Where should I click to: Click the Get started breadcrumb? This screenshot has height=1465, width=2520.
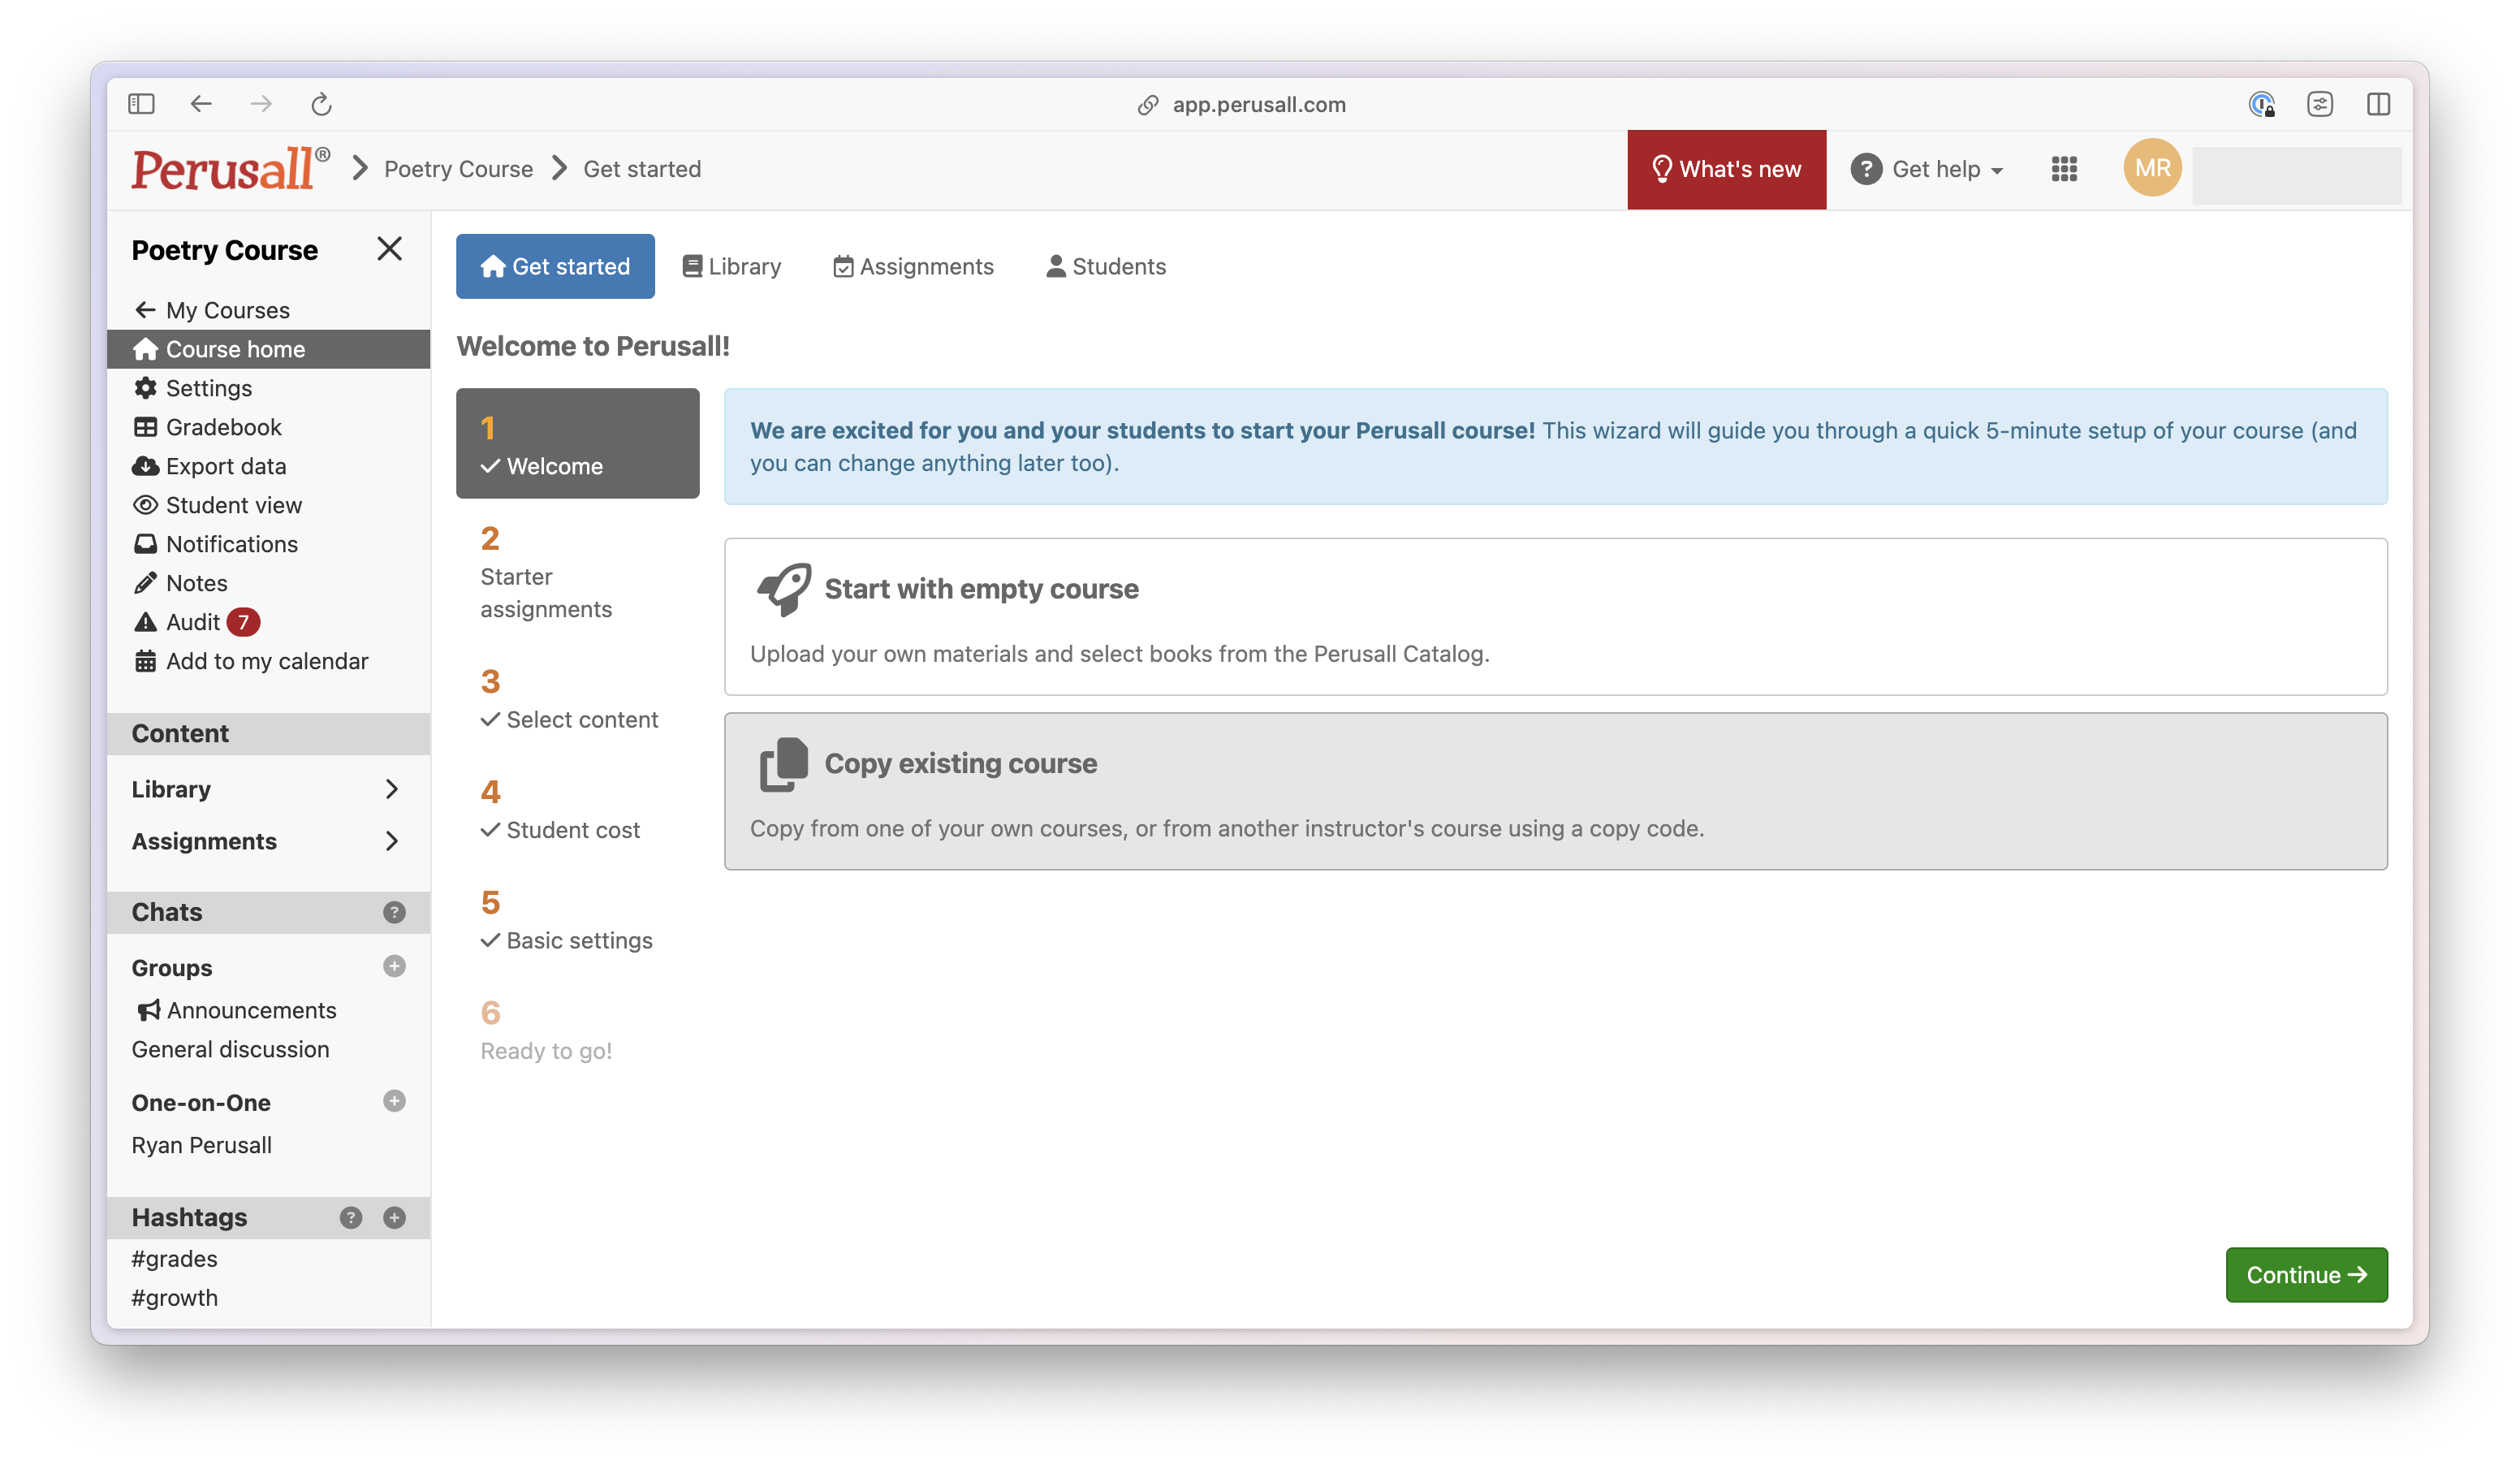[x=642, y=169]
